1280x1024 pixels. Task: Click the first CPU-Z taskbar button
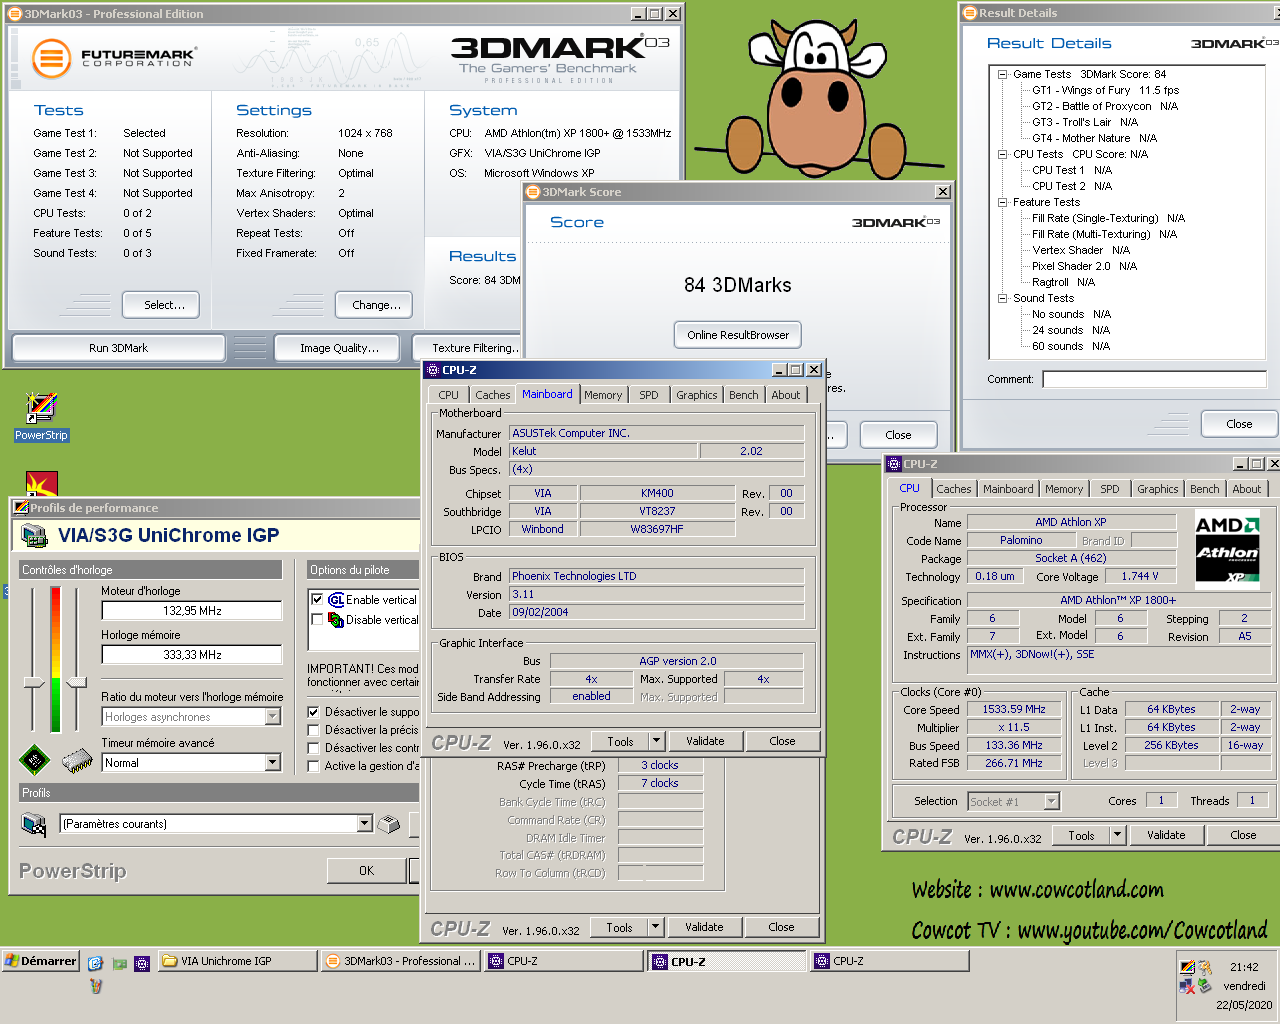564,961
